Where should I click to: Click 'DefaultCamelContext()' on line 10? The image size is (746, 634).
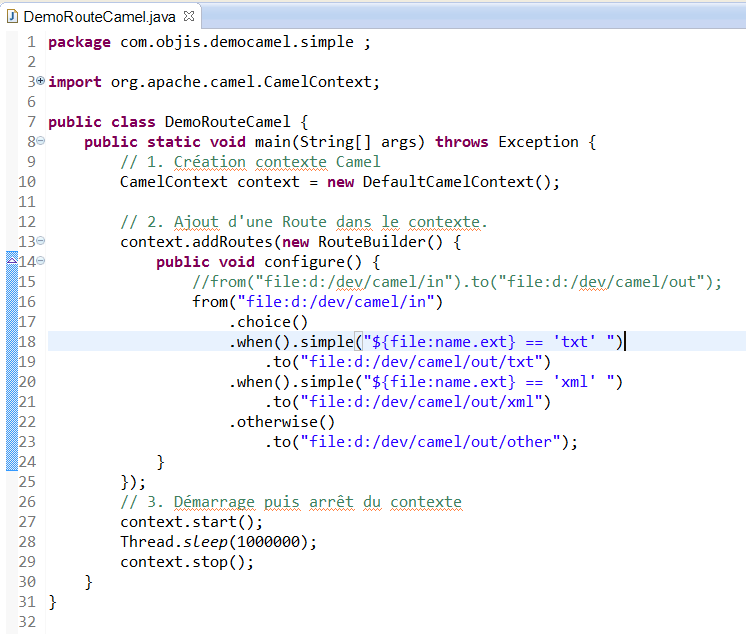tap(457, 182)
